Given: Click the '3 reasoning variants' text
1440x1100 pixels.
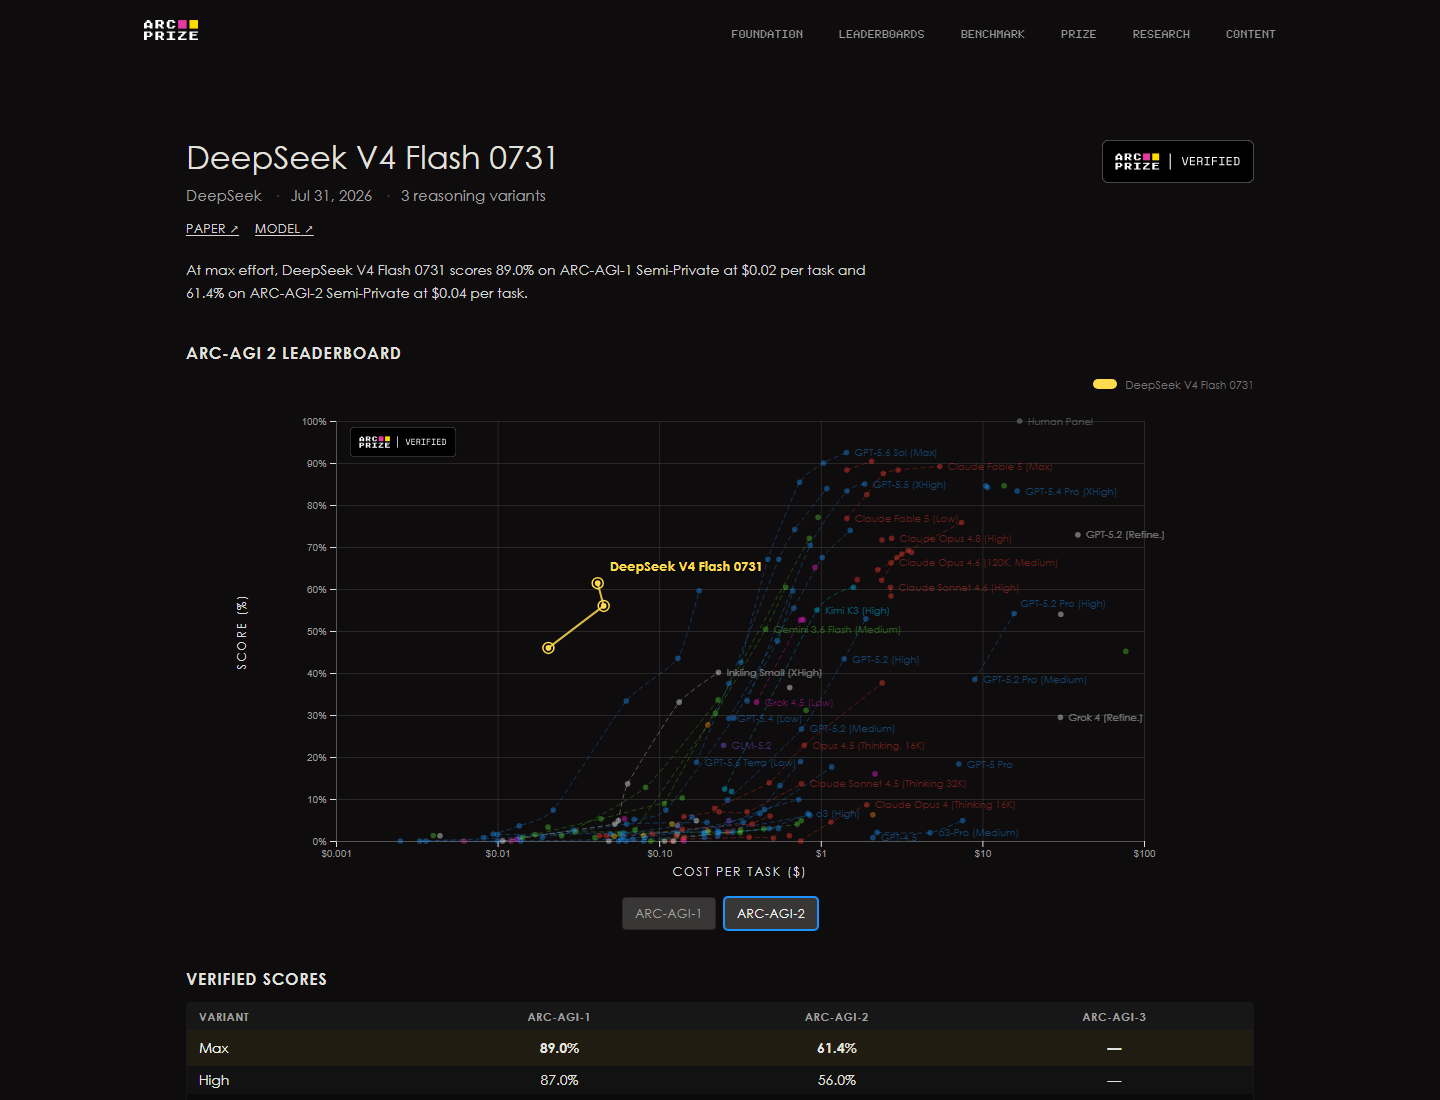Looking at the screenshot, I should 473,196.
